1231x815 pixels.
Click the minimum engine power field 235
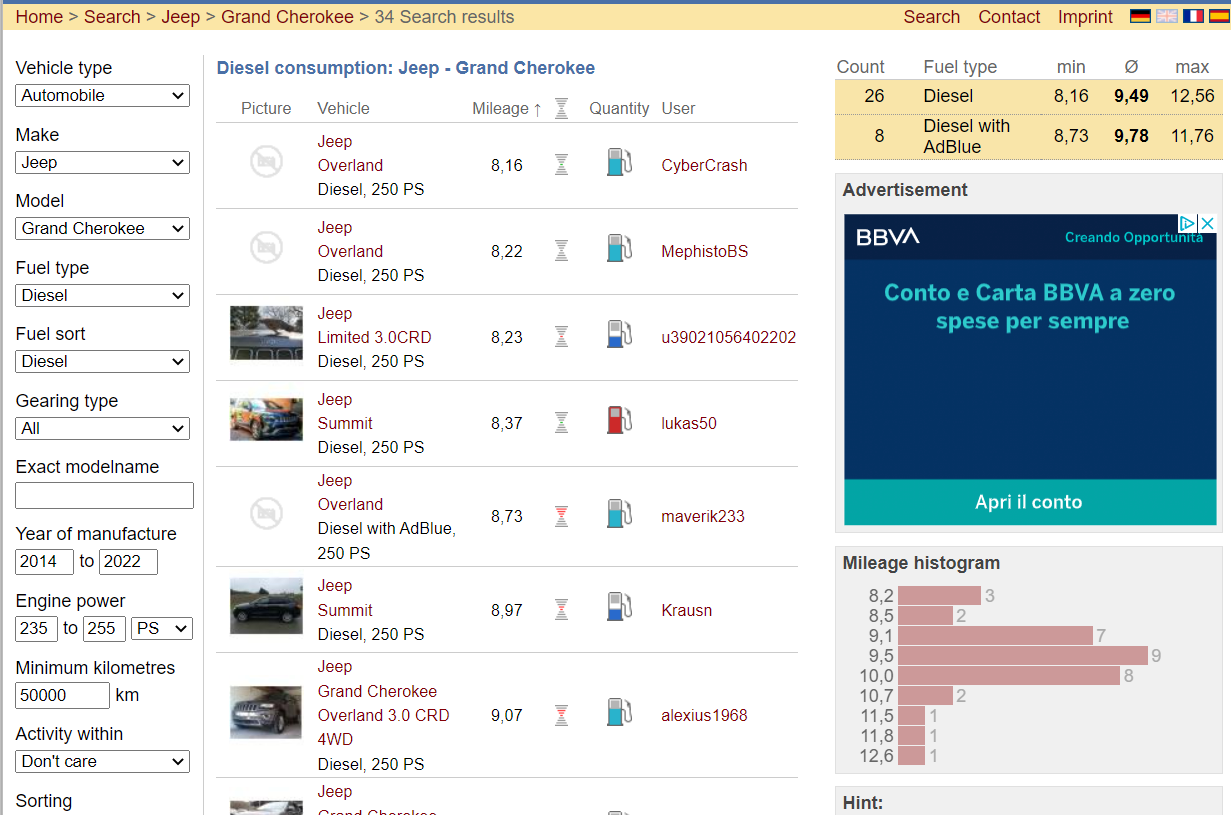(x=36, y=628)
